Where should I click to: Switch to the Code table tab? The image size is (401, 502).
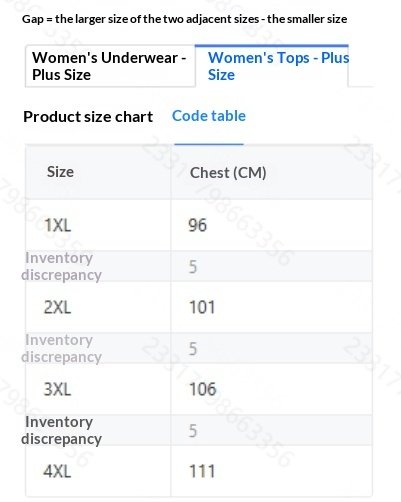[209, 116]
